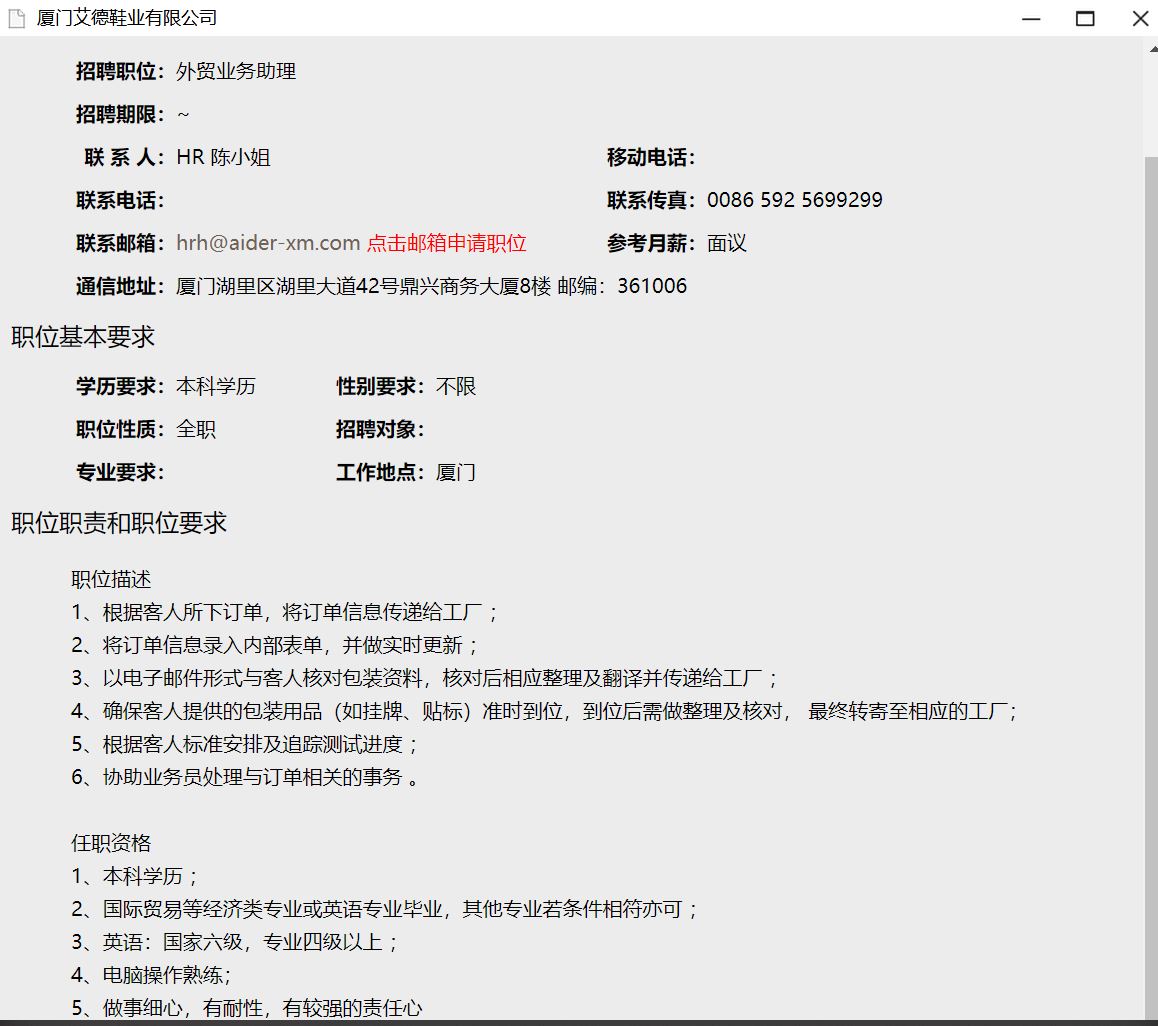Click the heading 职位职责和职位要求
Image resolution: width=1158 pixels, height=1026 pixels.
point(119,523)
